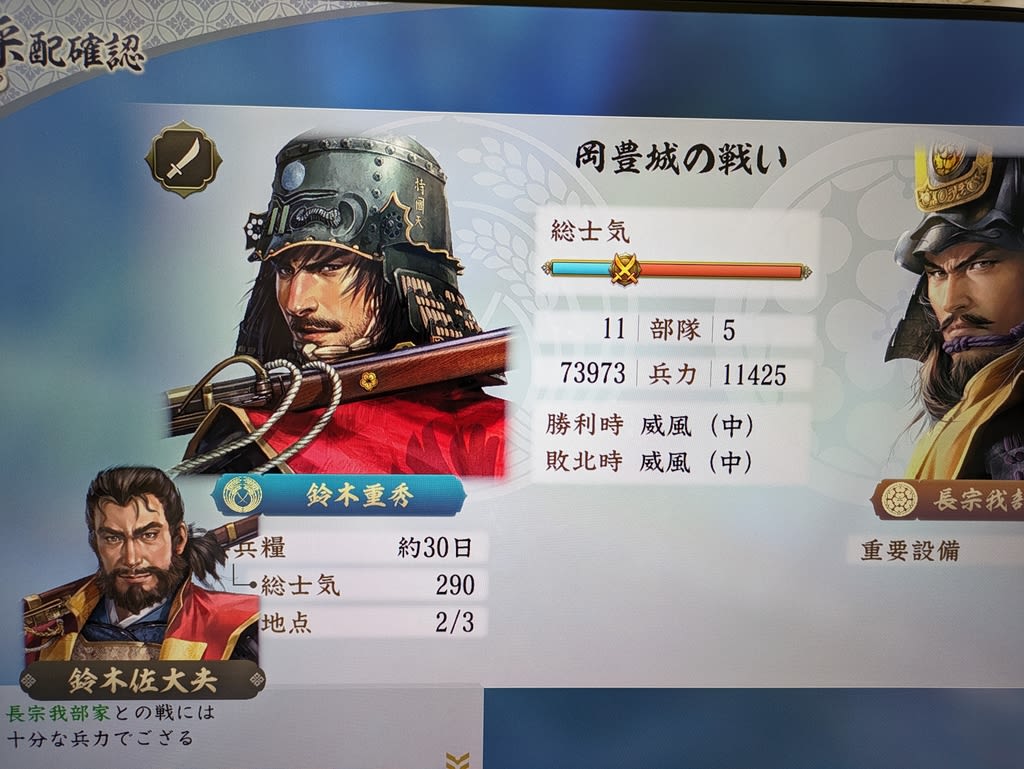
Task: Select the 地点 2/3 row
Action: click(x=368, y=622)
